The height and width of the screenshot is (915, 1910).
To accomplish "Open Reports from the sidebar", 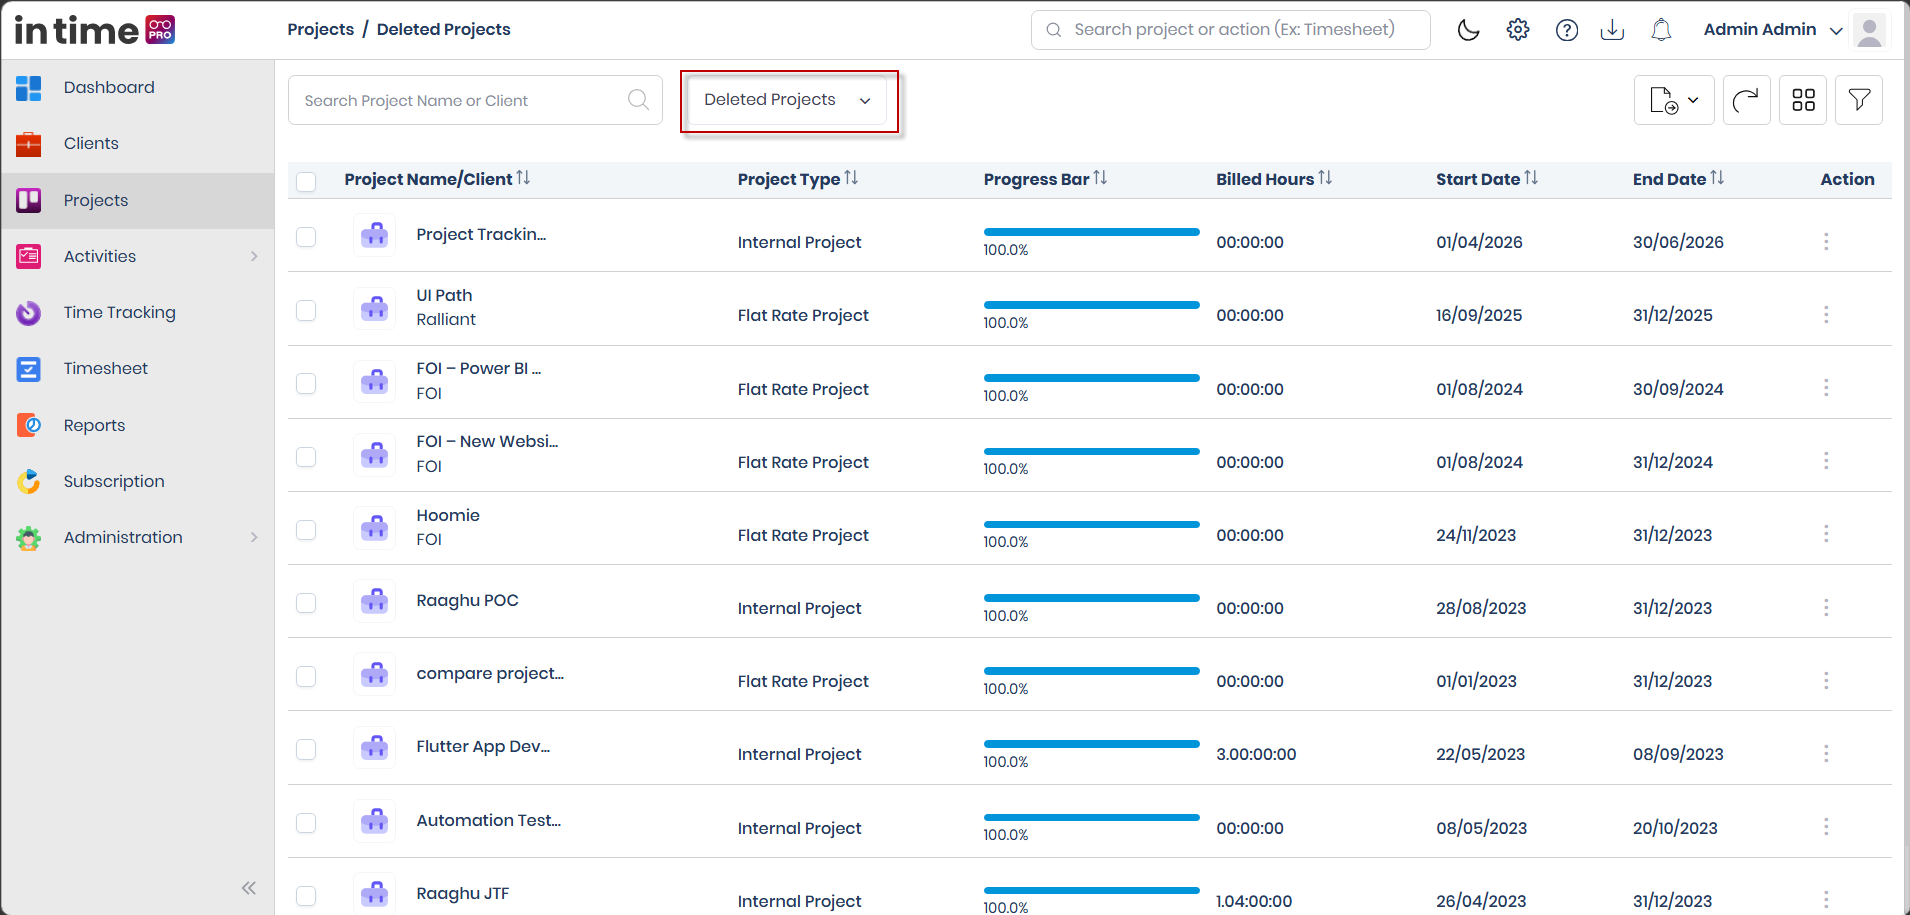I will (x=94, y=425).
